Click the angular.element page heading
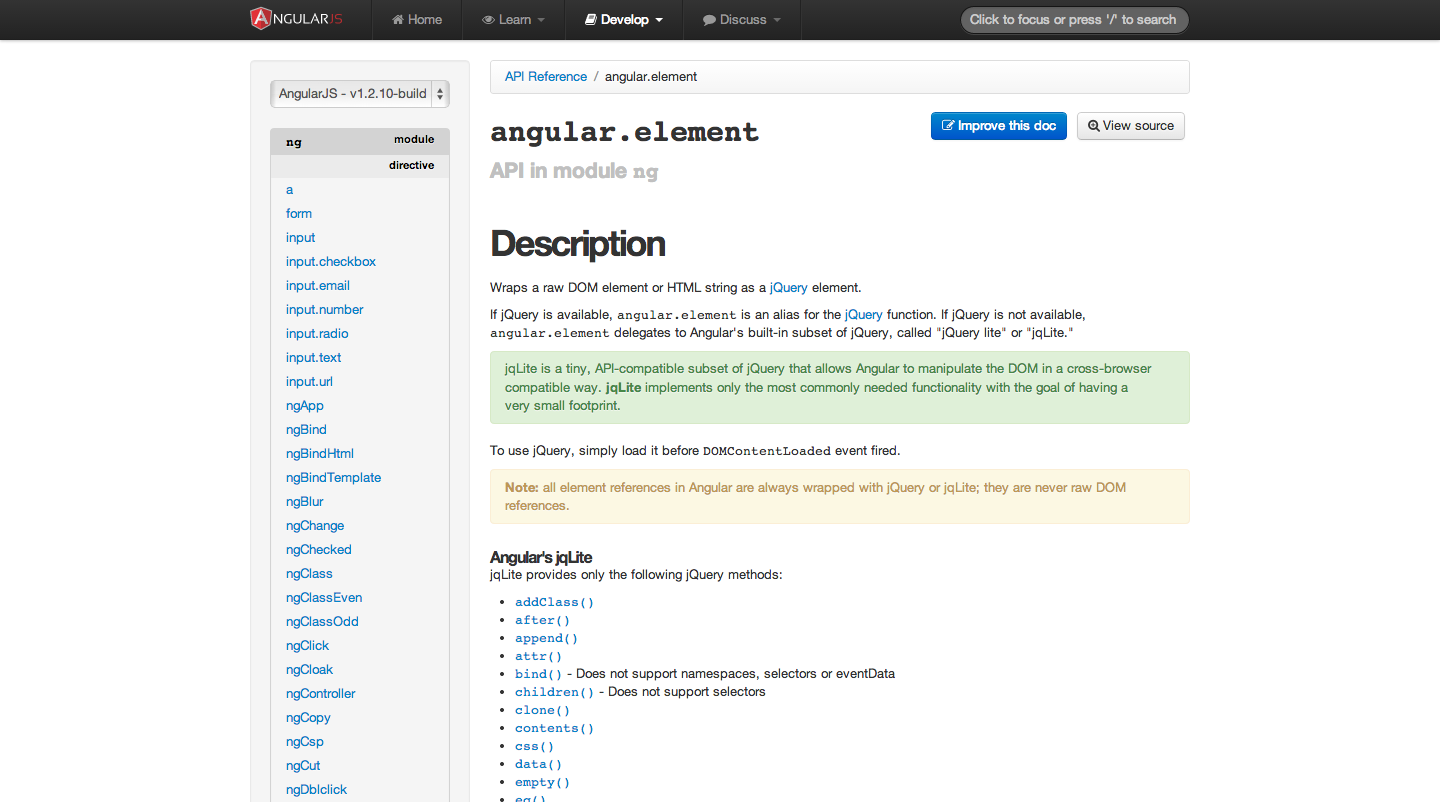This screenshot has width=1440, height=802. [x=625, y=132]
